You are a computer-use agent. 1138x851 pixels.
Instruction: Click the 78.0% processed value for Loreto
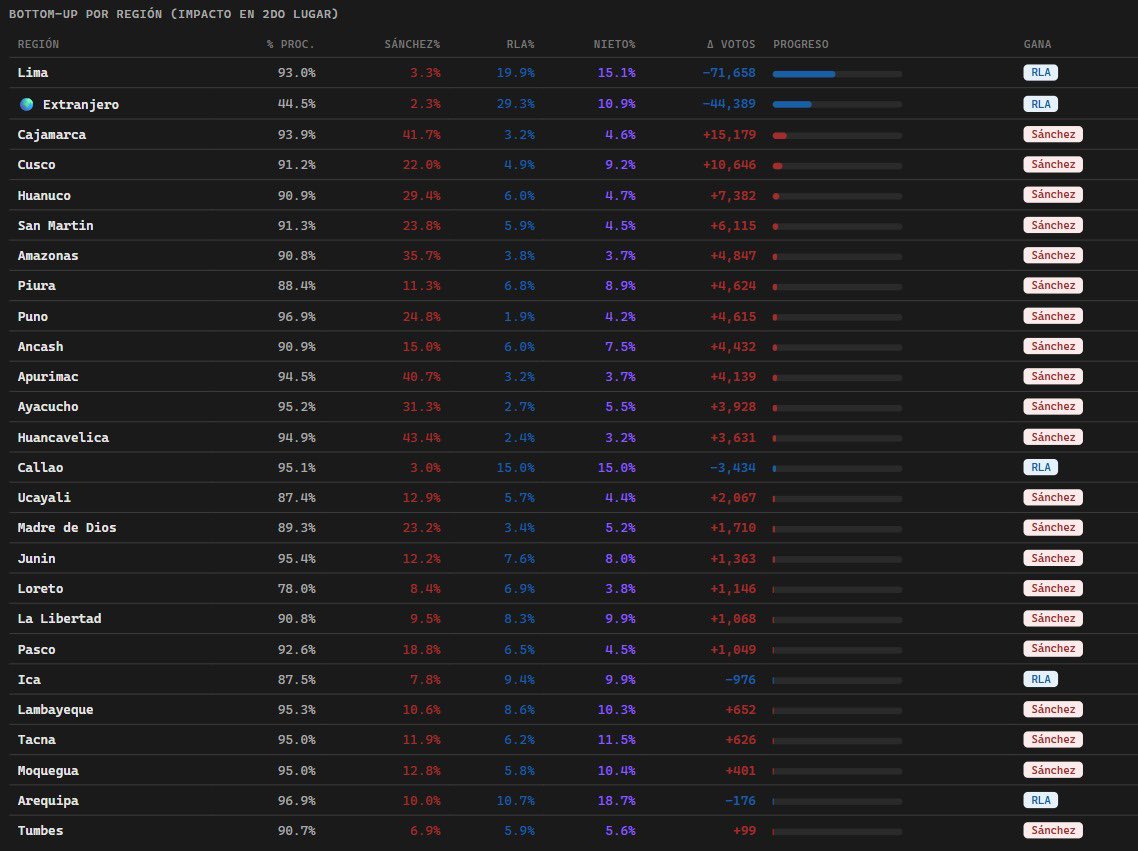(x=296, y=588)
